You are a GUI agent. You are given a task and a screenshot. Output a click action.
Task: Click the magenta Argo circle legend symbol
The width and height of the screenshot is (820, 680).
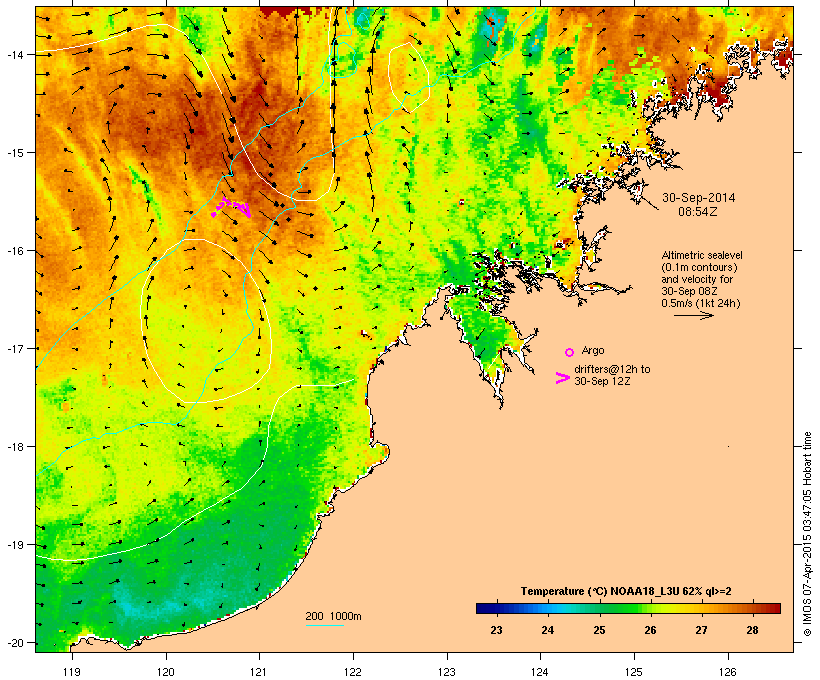pos(570,352)
